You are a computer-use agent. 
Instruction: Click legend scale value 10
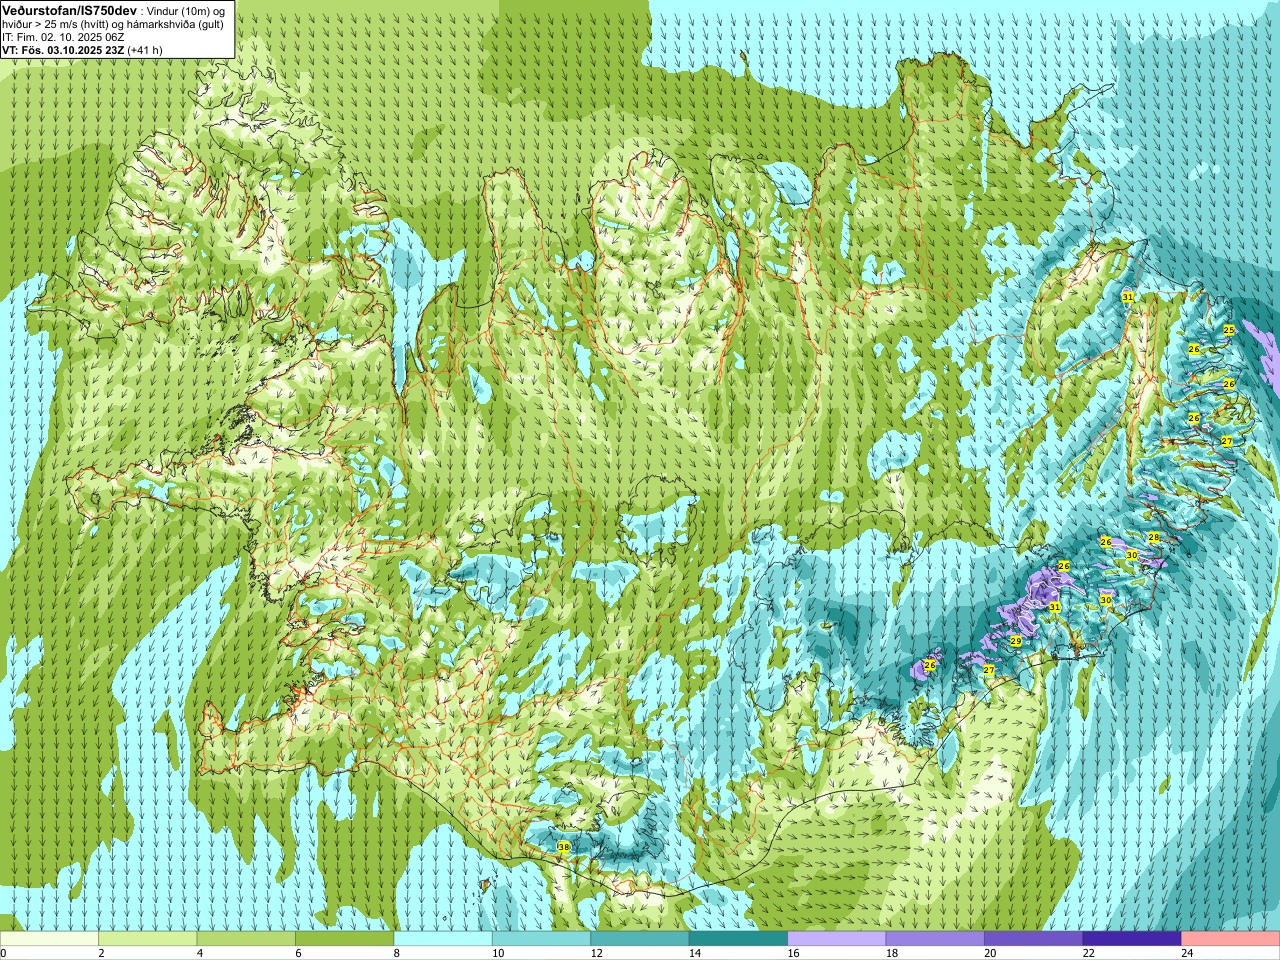(x=497, y=953)
